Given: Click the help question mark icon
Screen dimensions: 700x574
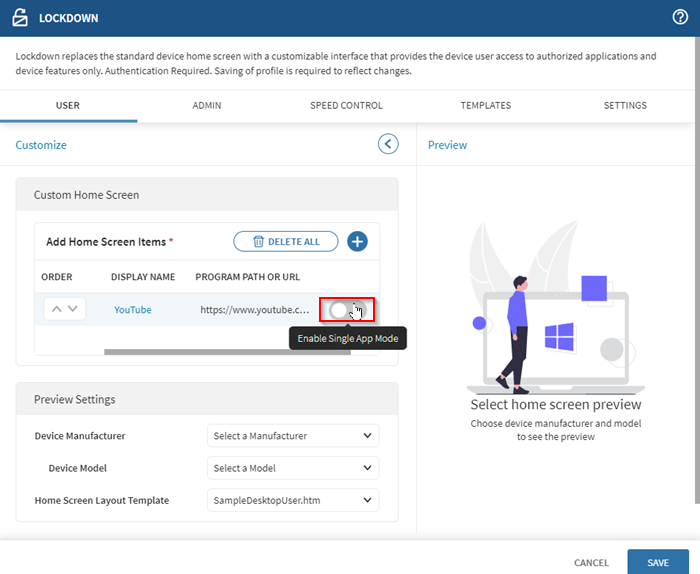Looking at the screenshot, I should tap(680, 17).
